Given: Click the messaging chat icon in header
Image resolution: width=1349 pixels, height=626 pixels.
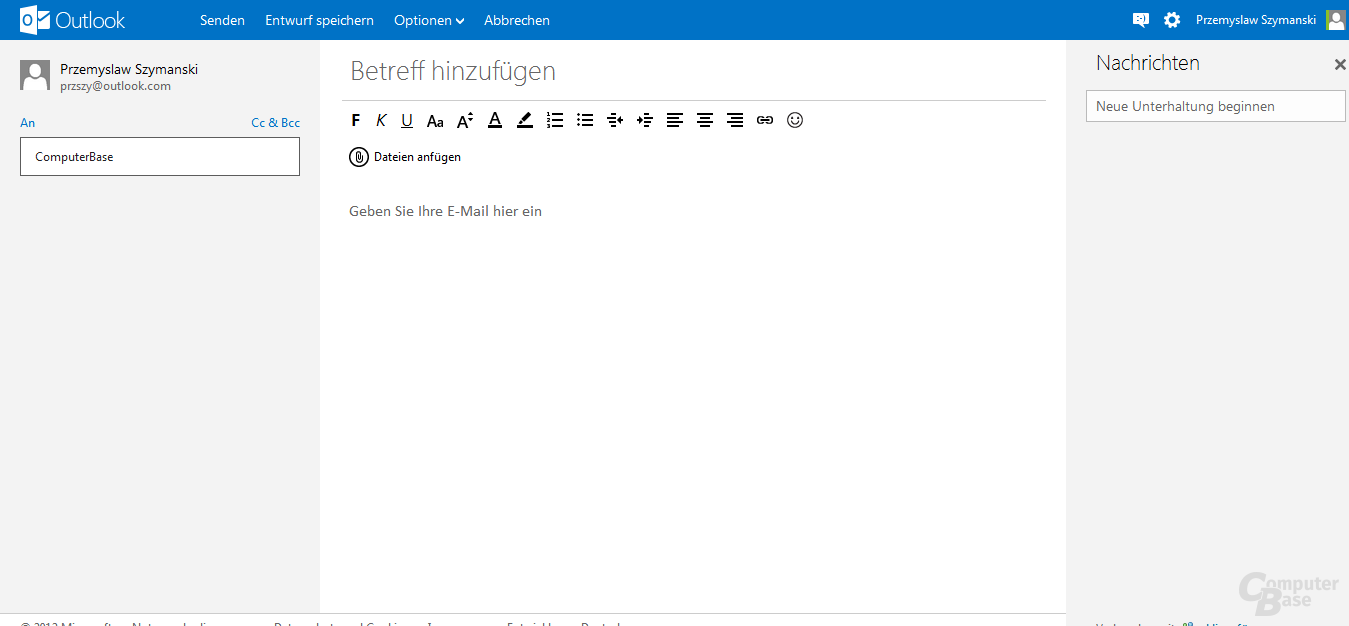Looking at the screenshot, I should tap(1140, 20).
